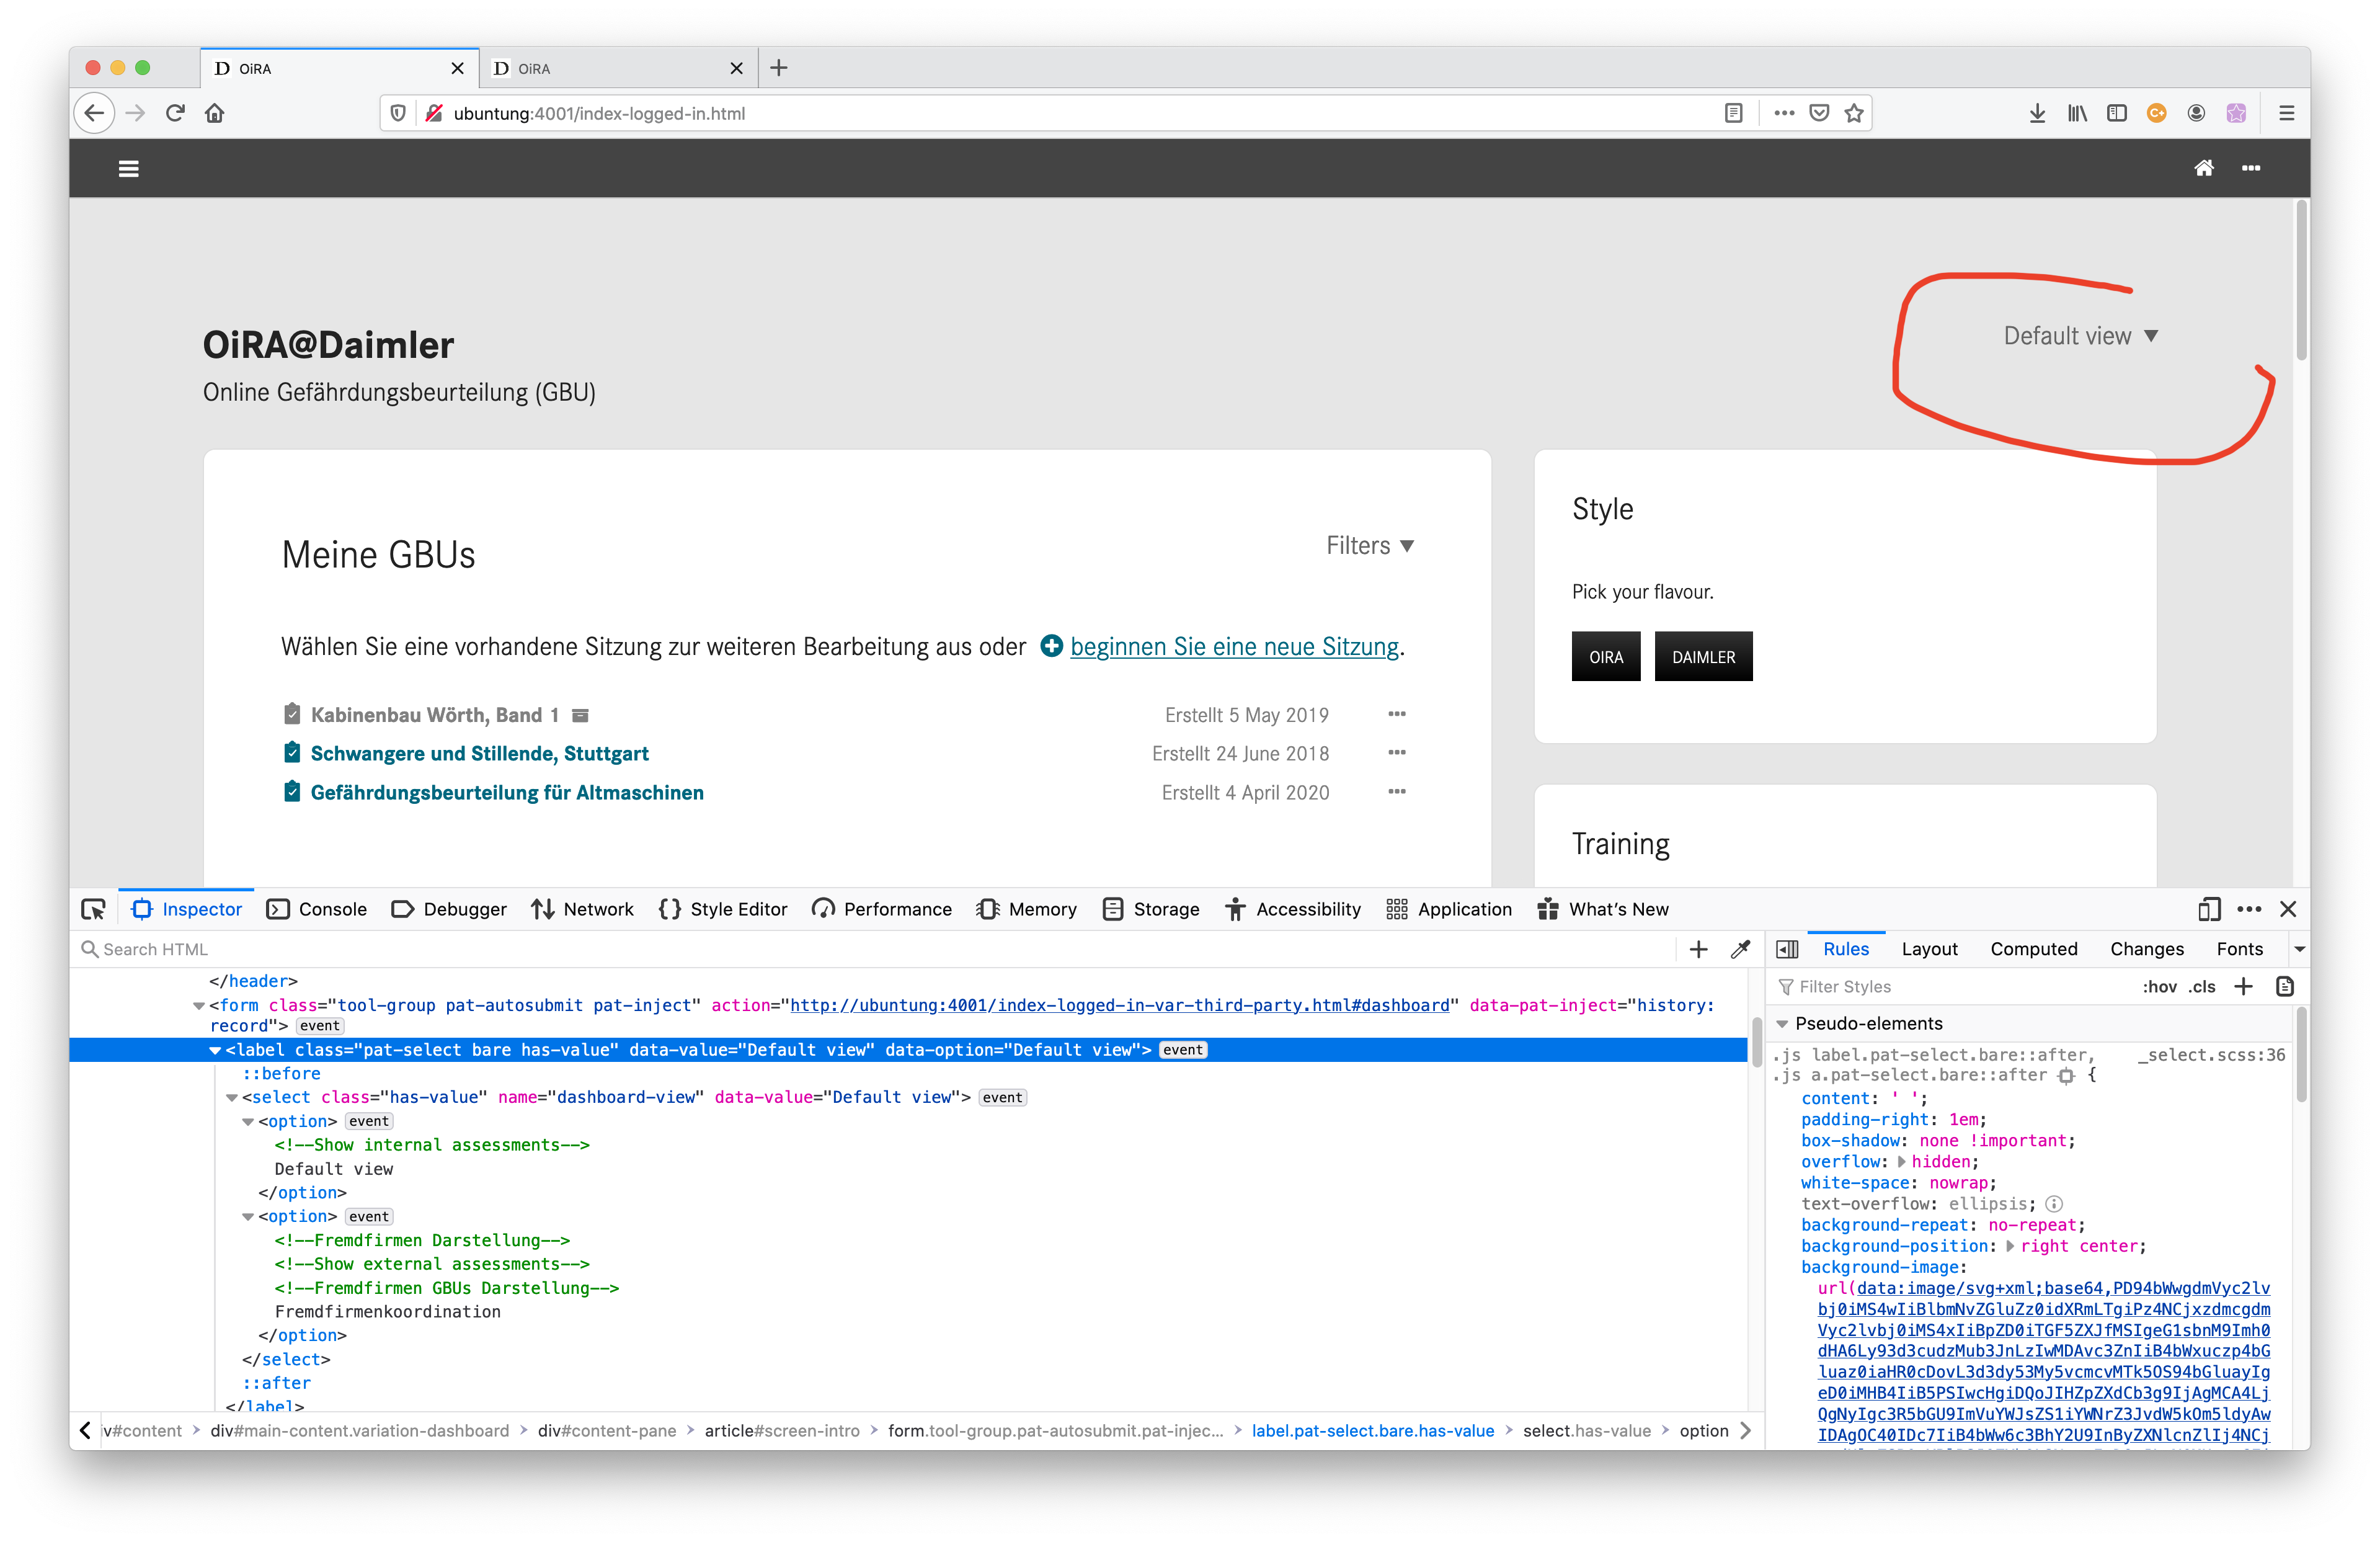Open the Default view dropdown
The height and width of the screenshot is (1542, 2380).
[x=2080, y=336]
